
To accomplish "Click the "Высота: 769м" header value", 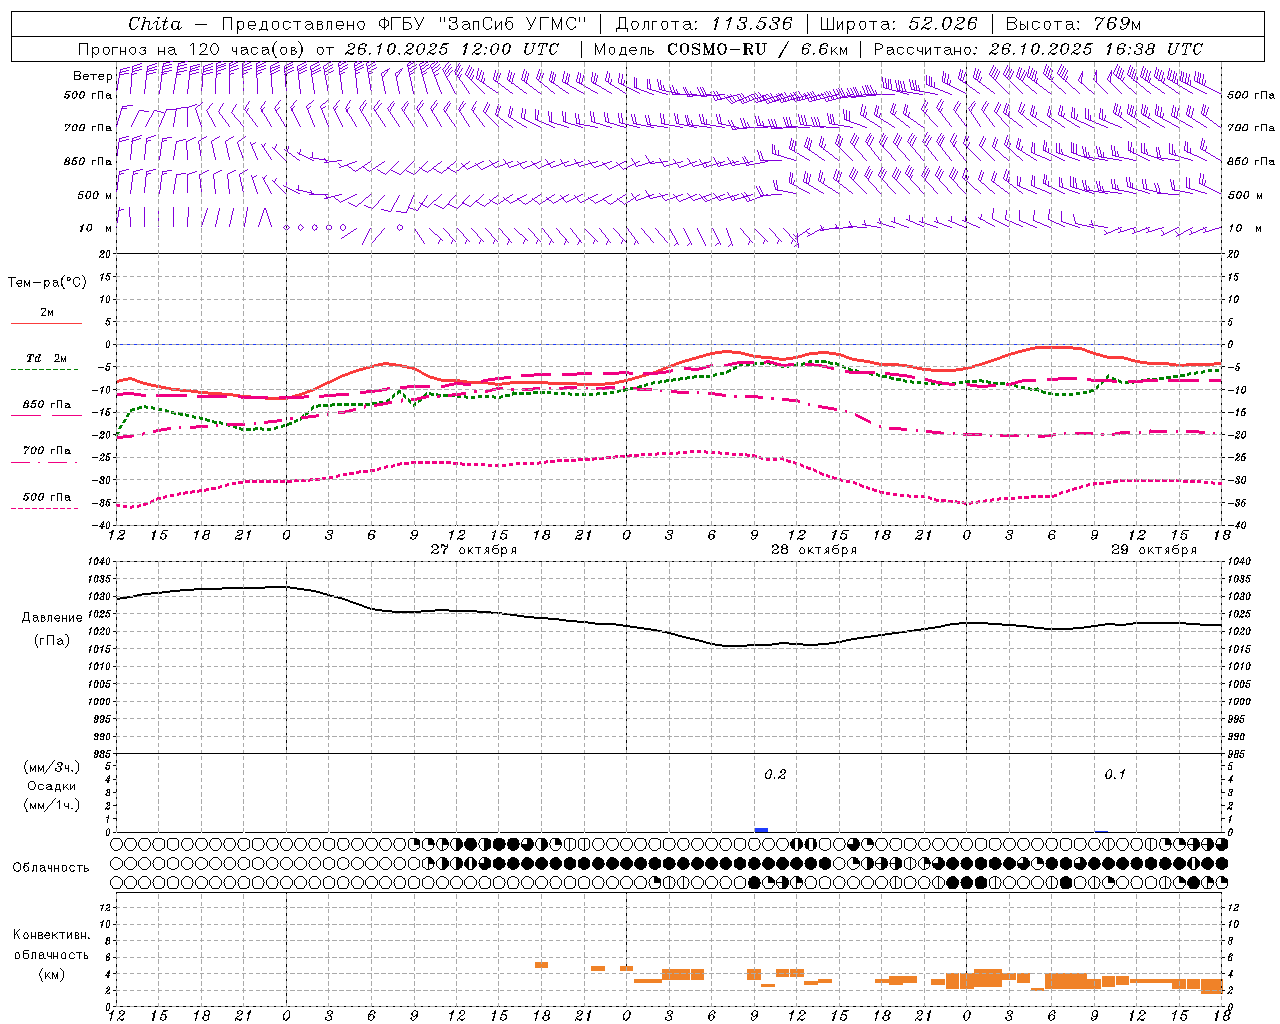I will point(1073,24).
